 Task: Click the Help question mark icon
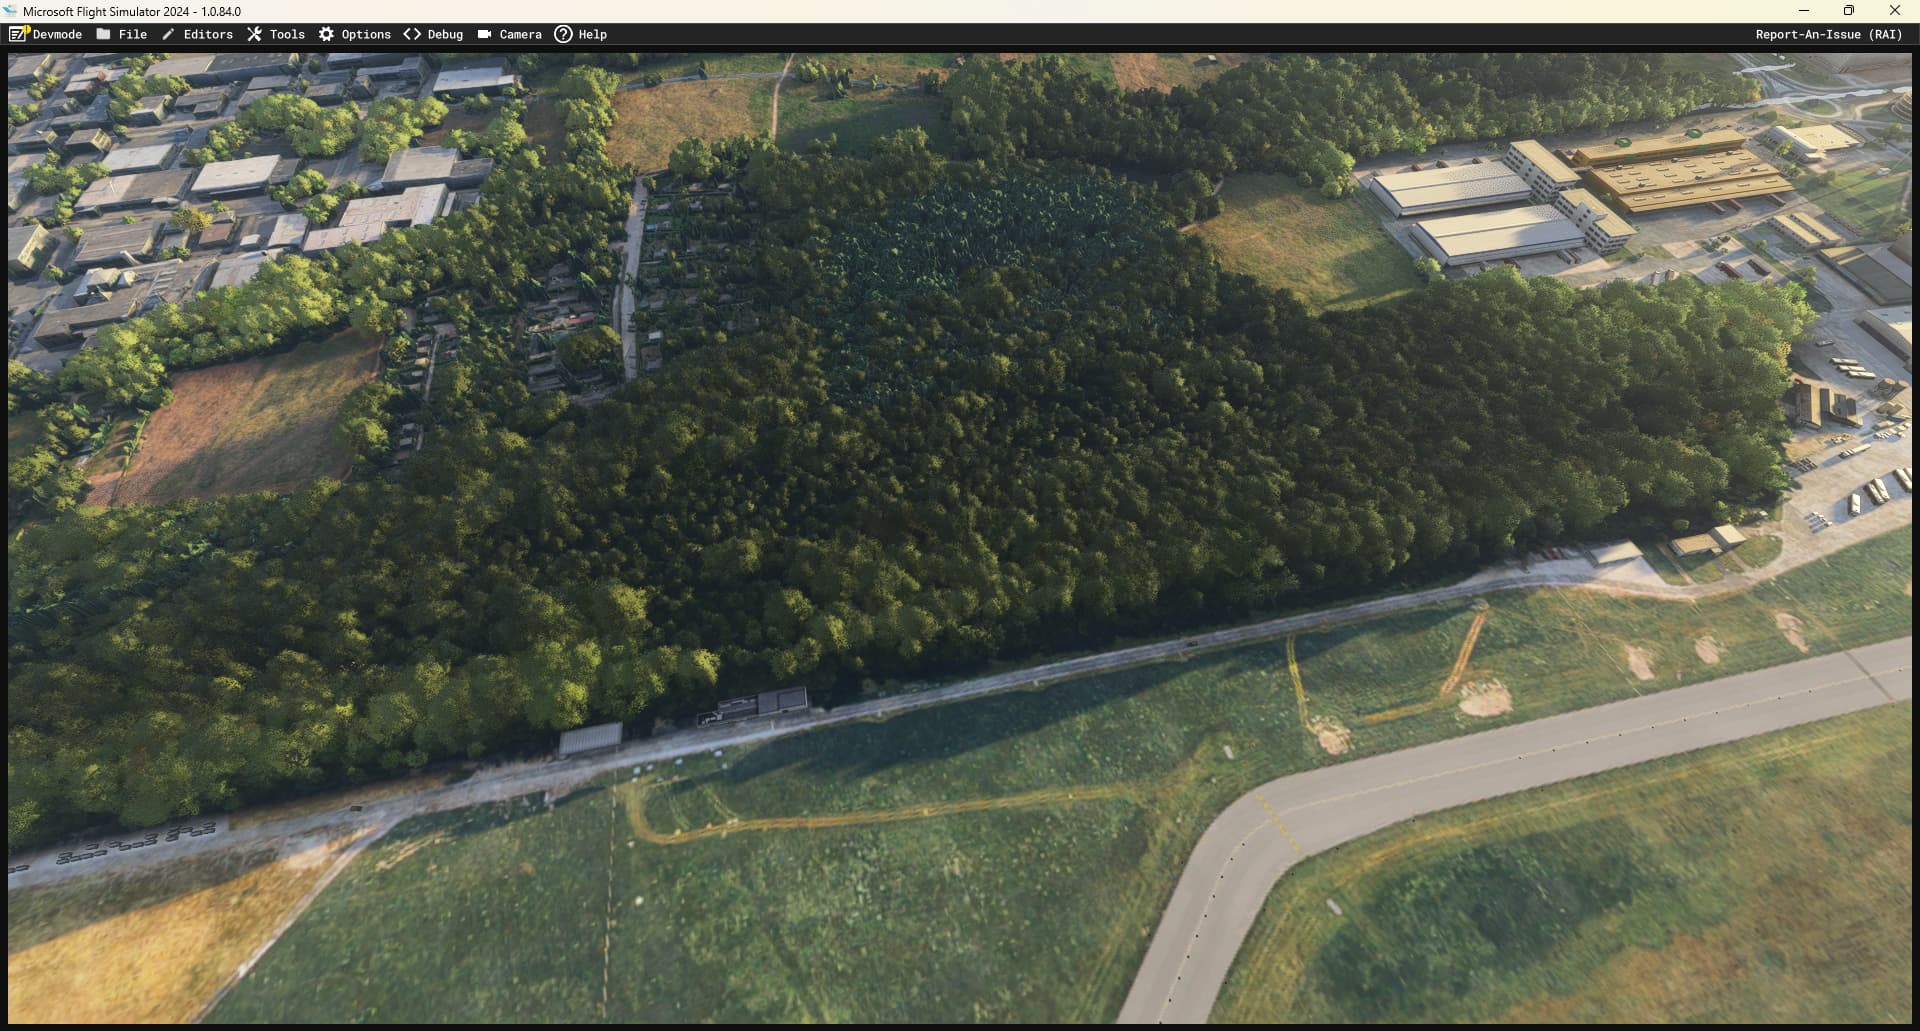(x=564, y=34)
